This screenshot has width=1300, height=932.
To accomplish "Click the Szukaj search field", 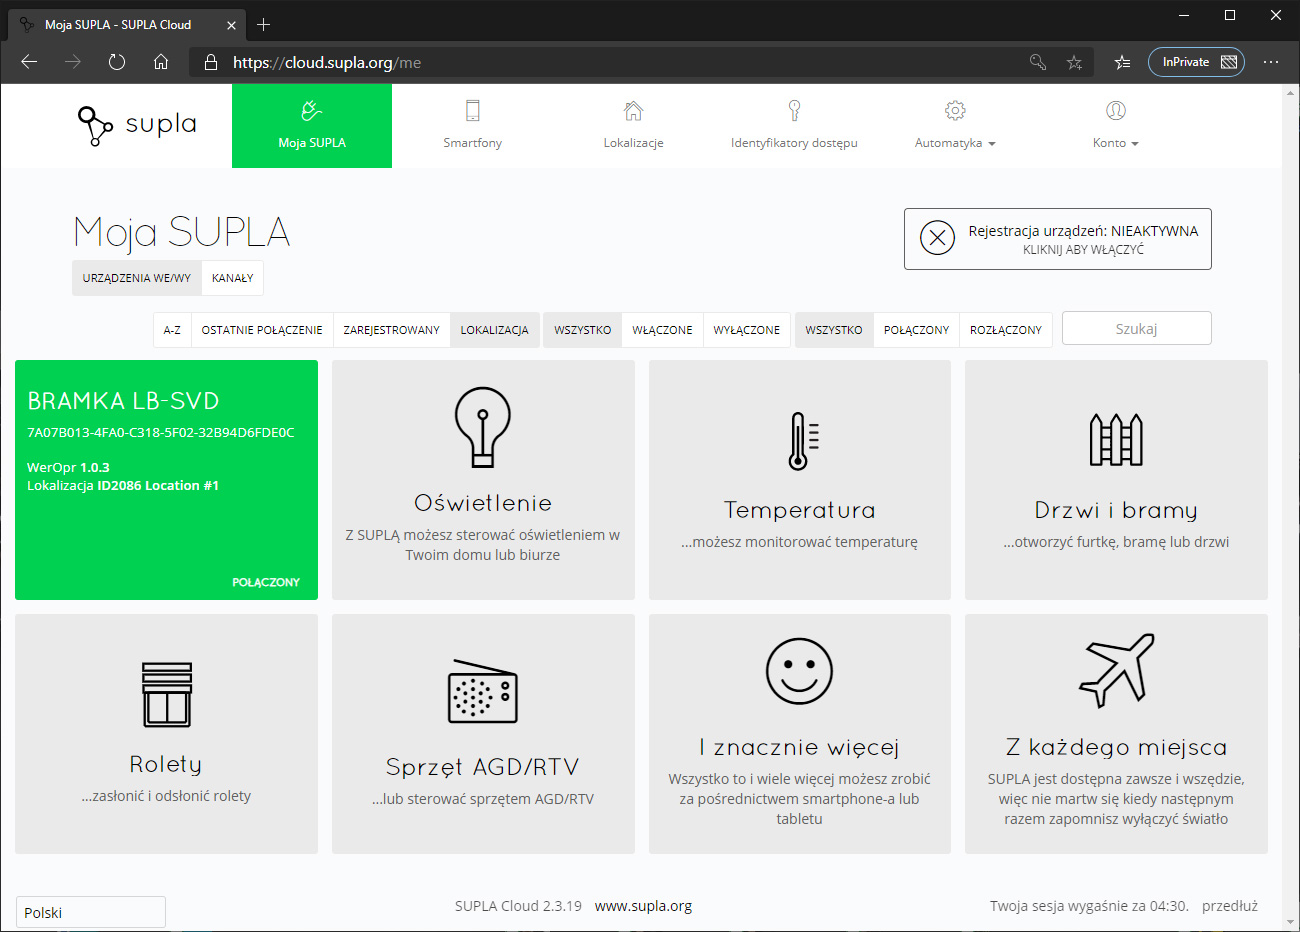I will click(x=1136, y=328).
